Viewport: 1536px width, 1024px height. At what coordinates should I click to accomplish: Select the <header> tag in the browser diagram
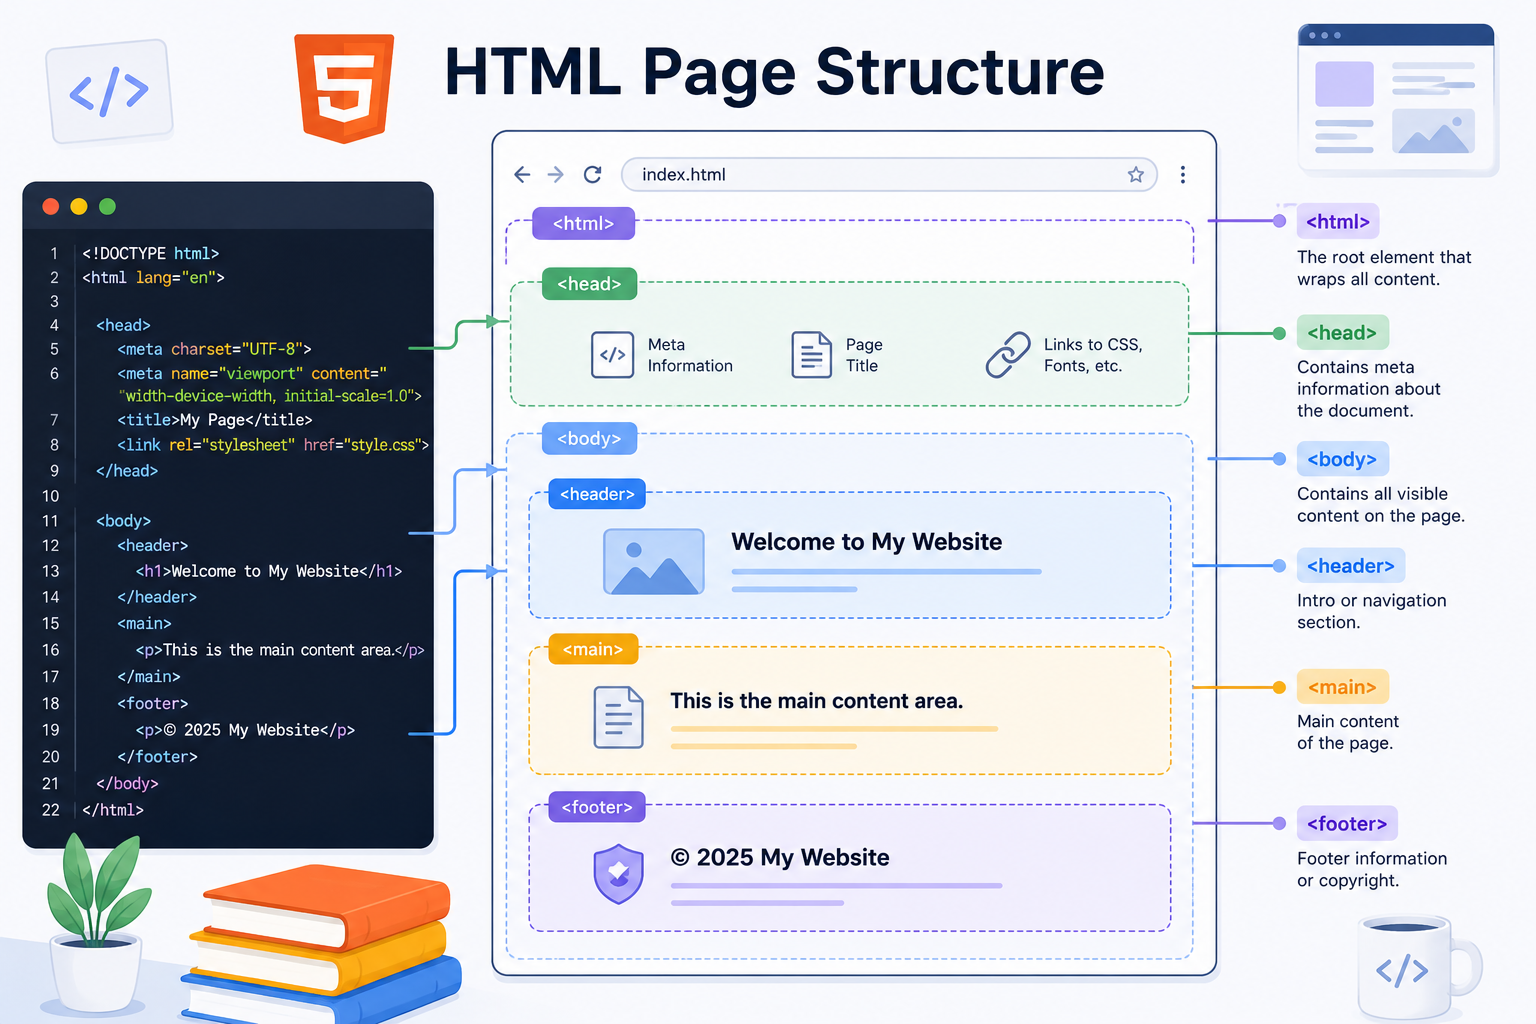point(597,494)
